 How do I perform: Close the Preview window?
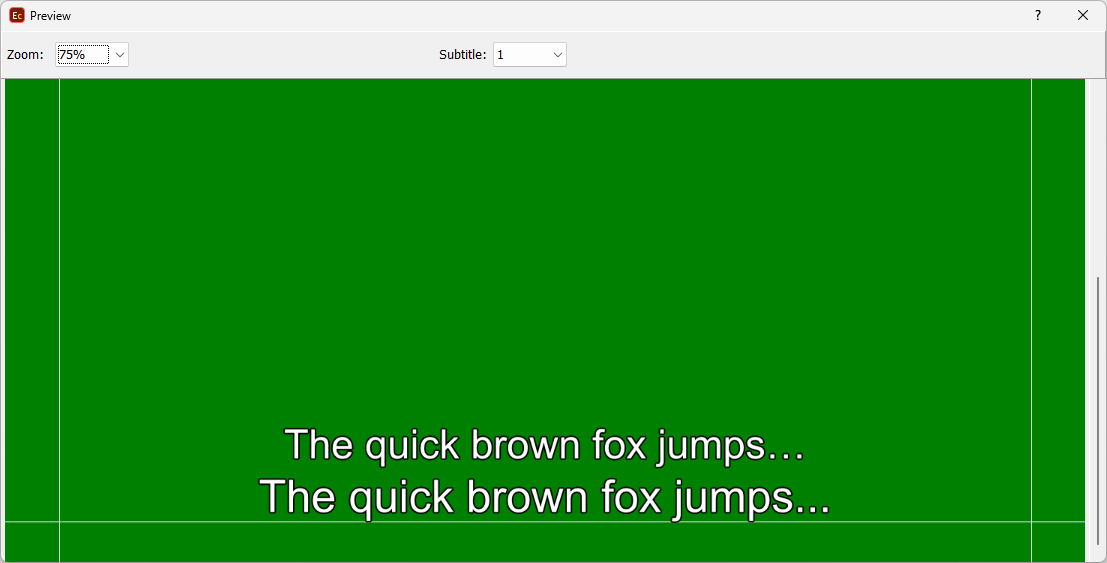pos(1083,16)
